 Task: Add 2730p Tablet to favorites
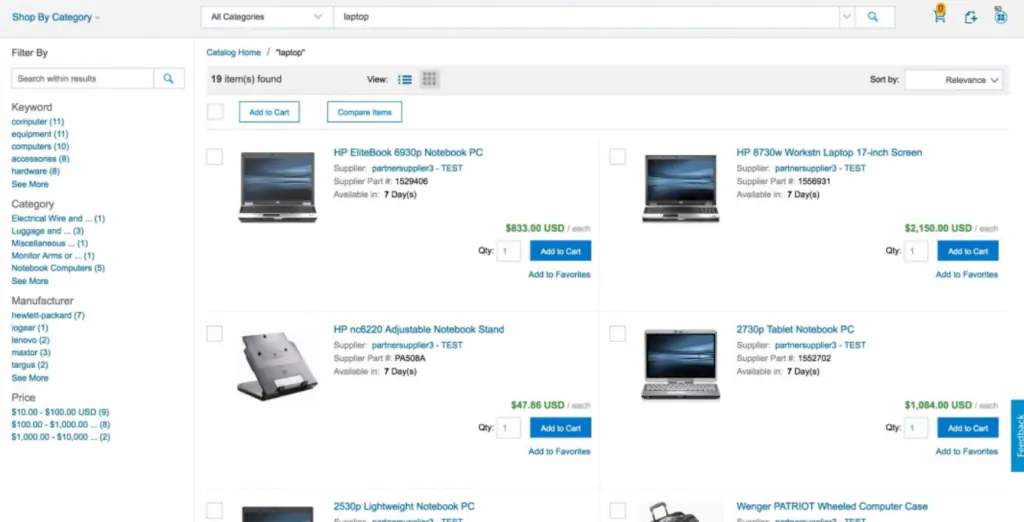tap(967, 451)
